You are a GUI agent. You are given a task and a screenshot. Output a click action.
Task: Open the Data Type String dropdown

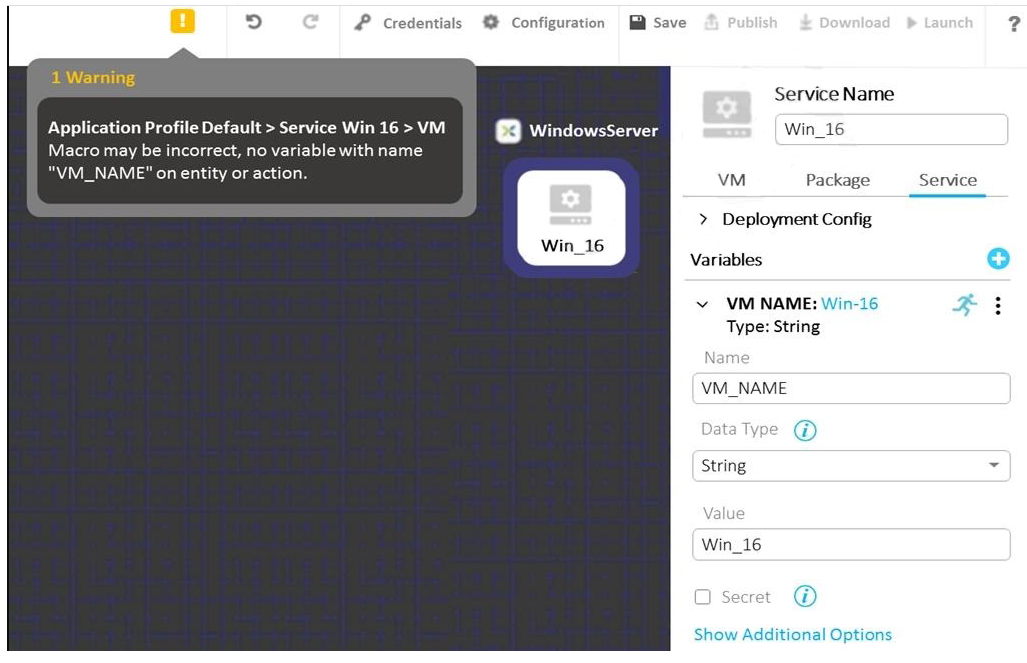pyautogui.click(x=850, y=466)
